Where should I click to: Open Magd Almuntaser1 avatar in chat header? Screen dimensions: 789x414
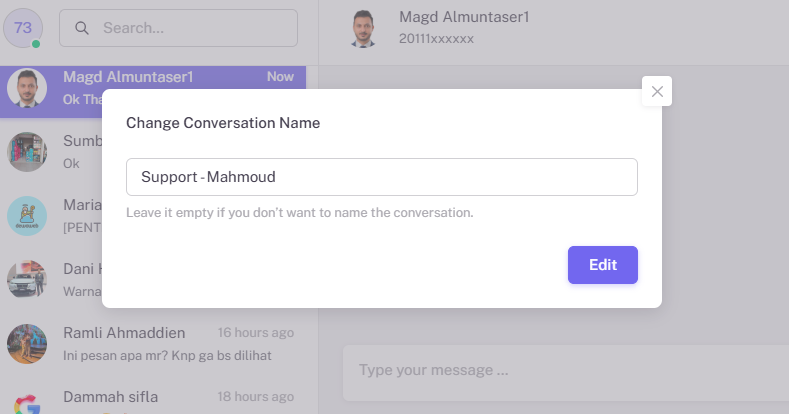[363, 29]
